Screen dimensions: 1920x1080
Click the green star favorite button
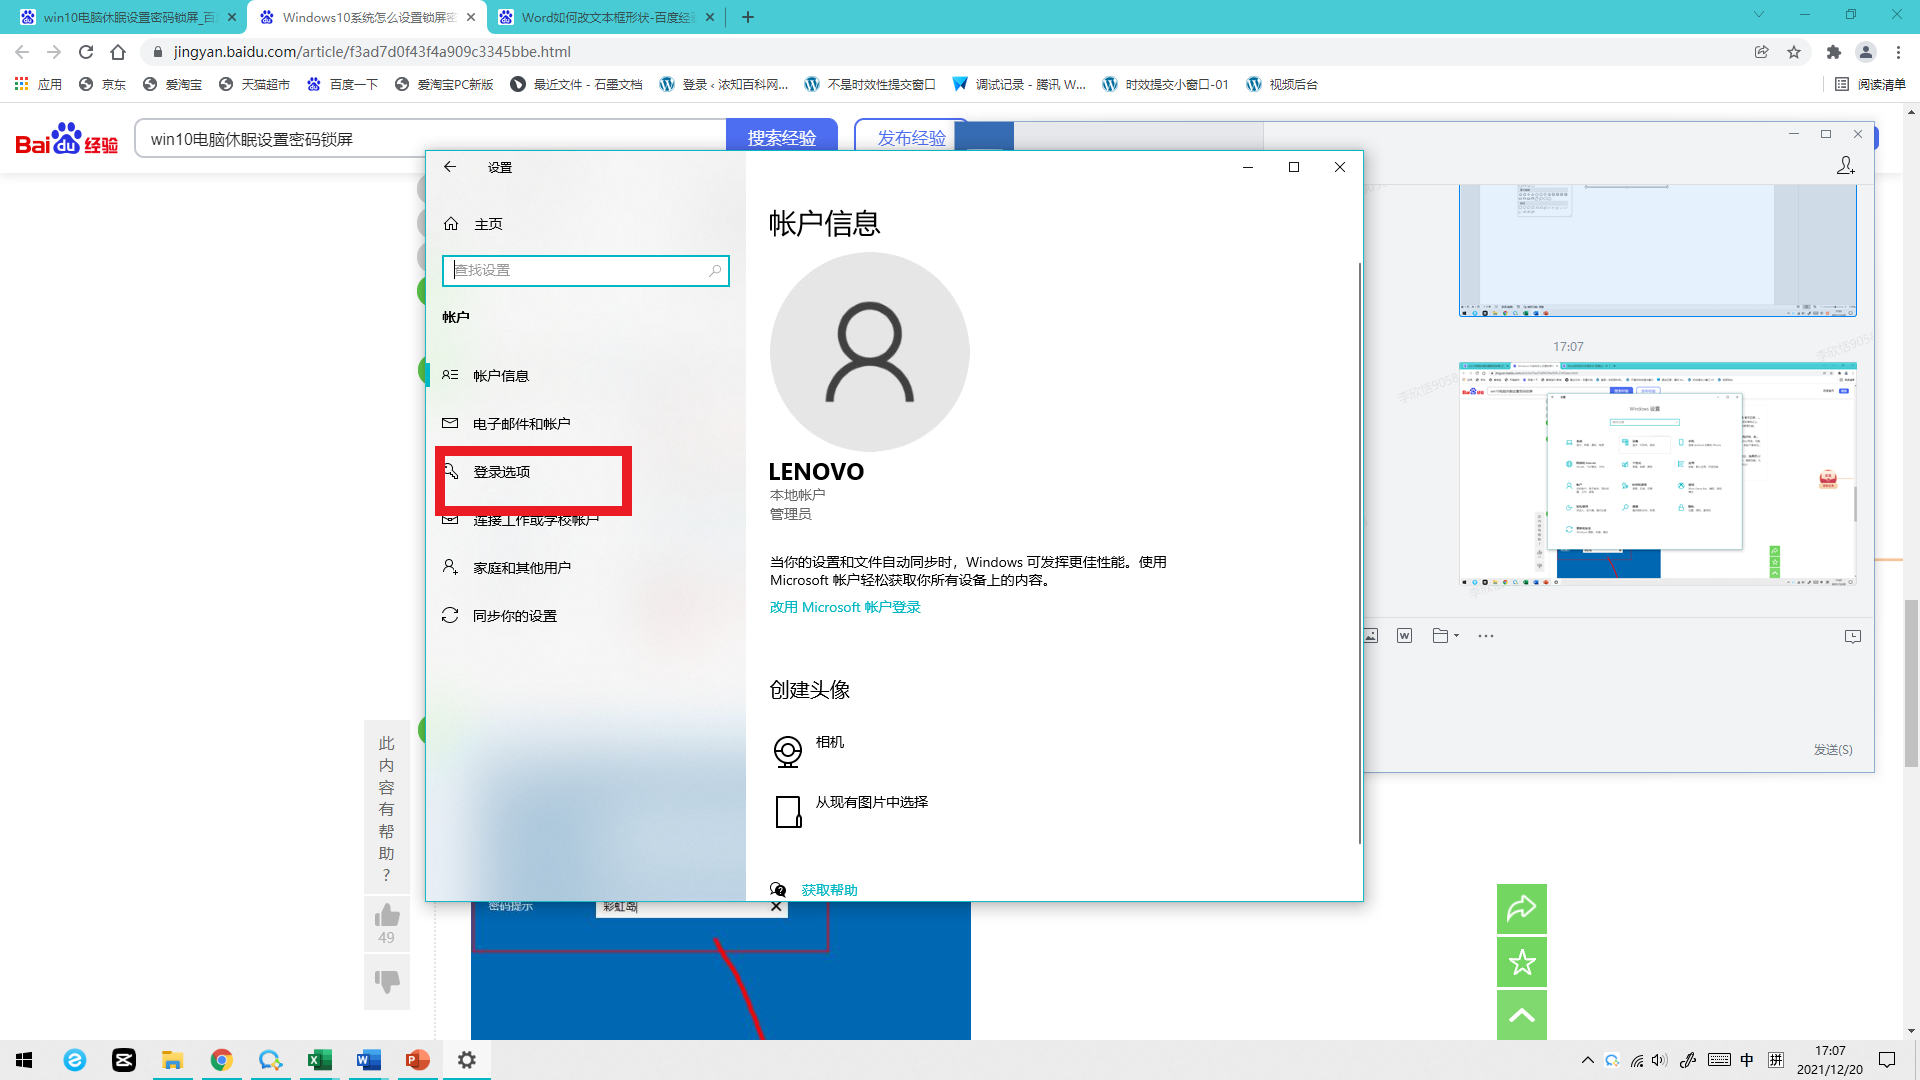(x=1521, y=962)
